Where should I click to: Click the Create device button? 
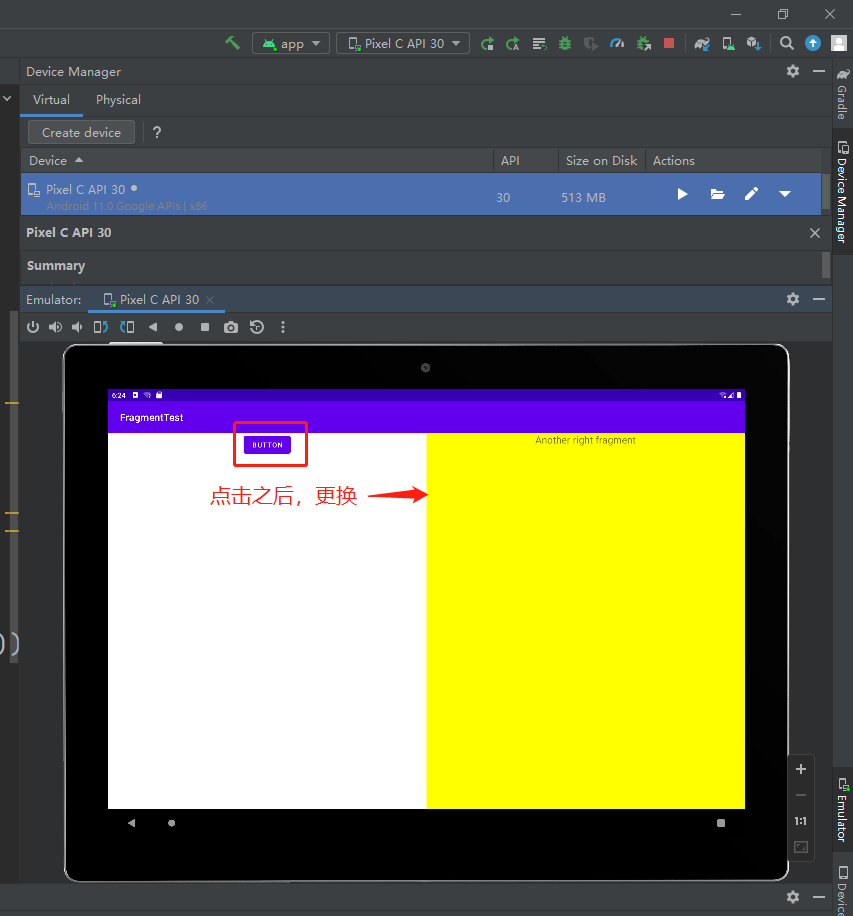click(x=81, y=133)
